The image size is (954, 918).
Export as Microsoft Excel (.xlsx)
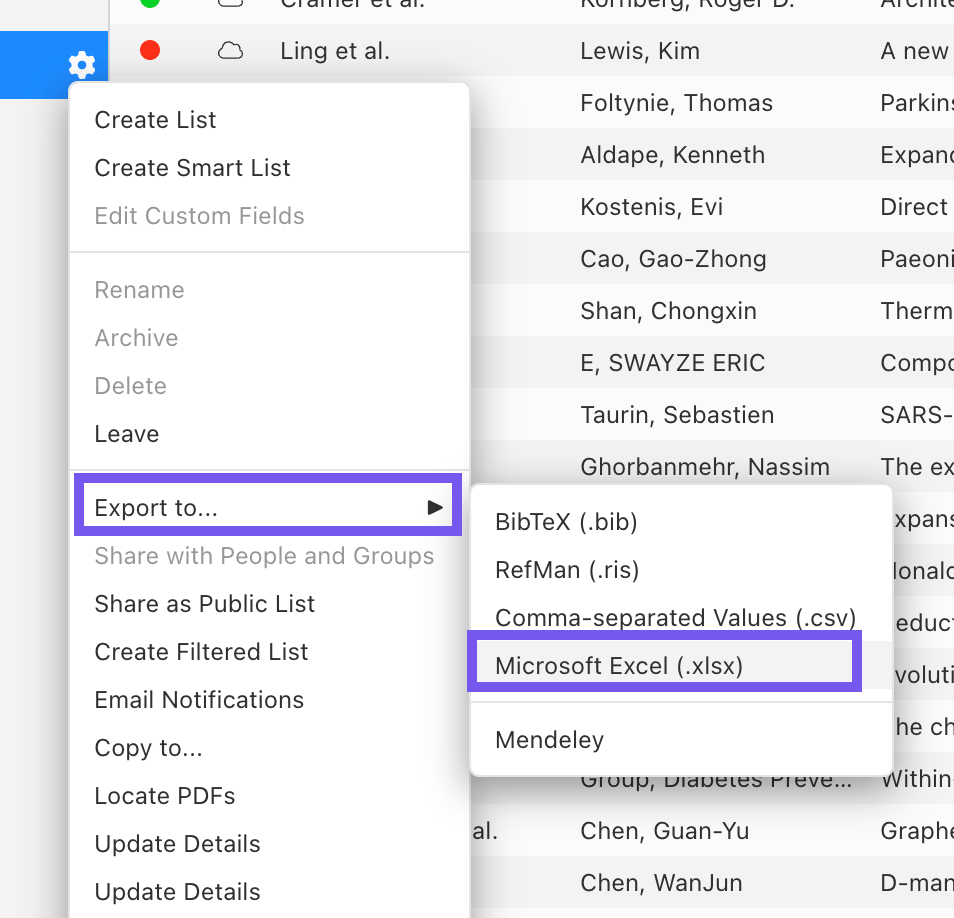(619, 666)
